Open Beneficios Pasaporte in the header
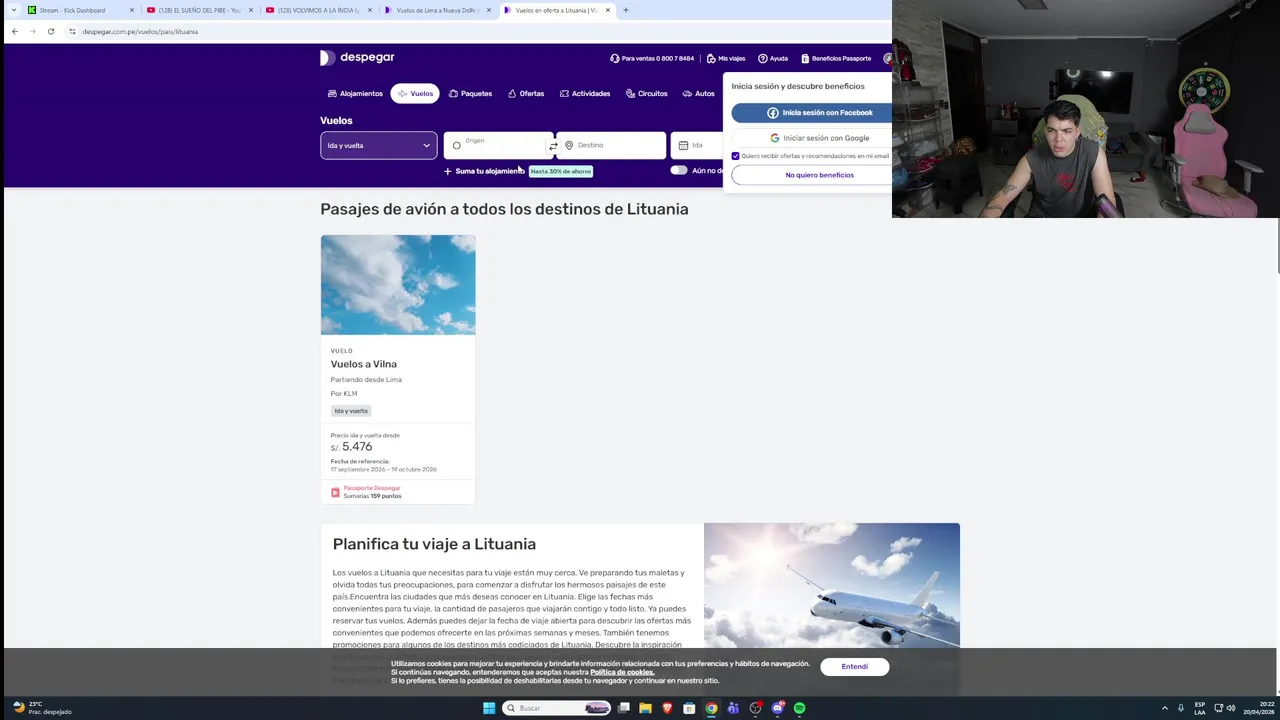Image resolution: width=1280 pixels, height=720 pixels. pyautogui.click(x=835, y=58)
